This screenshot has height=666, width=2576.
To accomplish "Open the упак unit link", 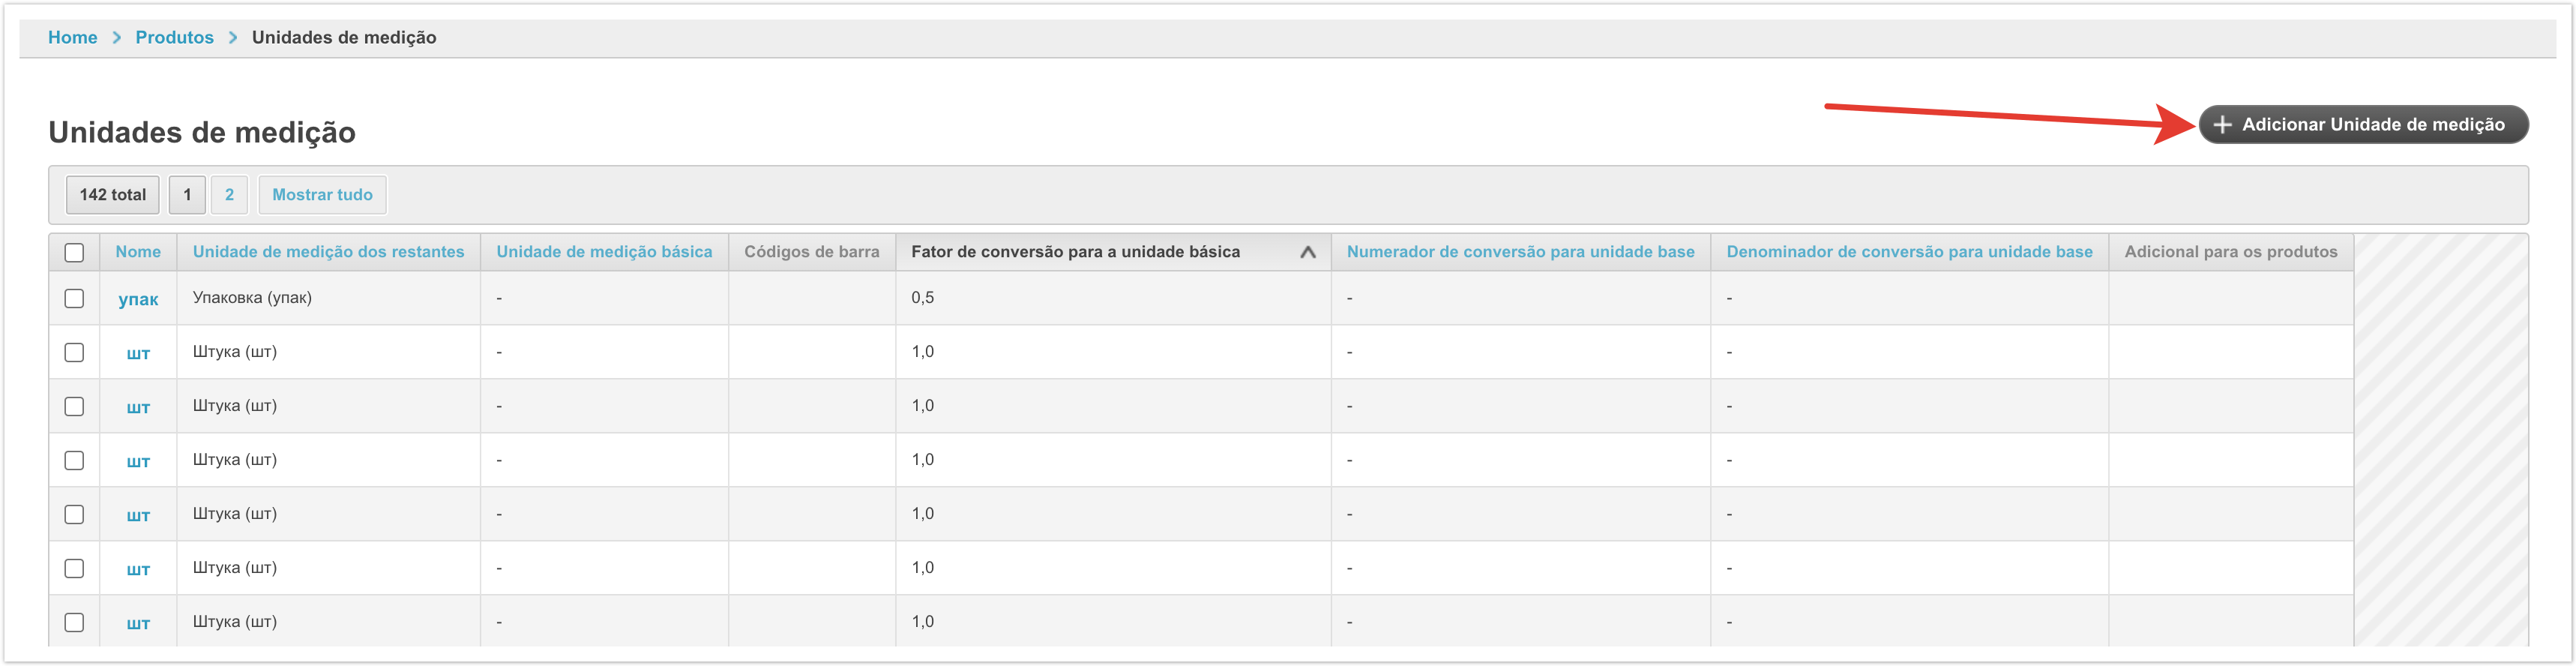I will click(138, 299).
